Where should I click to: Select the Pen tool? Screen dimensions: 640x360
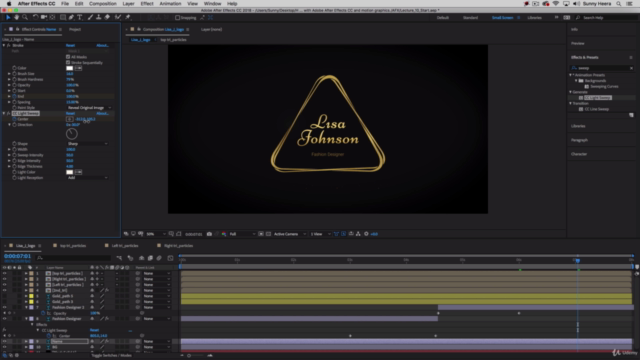pos(71,18)
